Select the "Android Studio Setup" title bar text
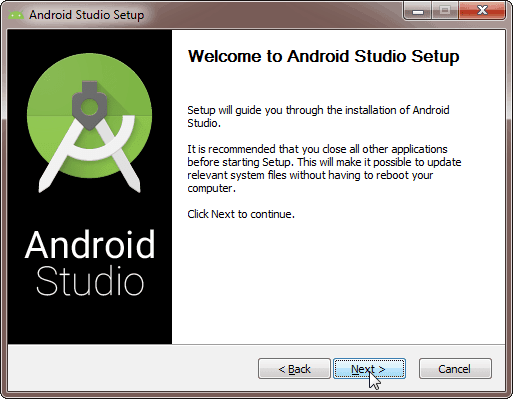The image size is (513, 399). coord(87,15)
